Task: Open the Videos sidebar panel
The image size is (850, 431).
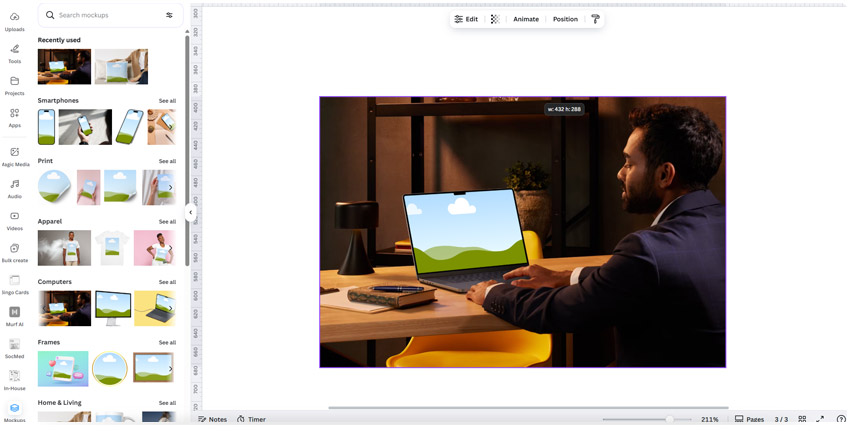Action: pyautogui.click(x=15, y=220)
